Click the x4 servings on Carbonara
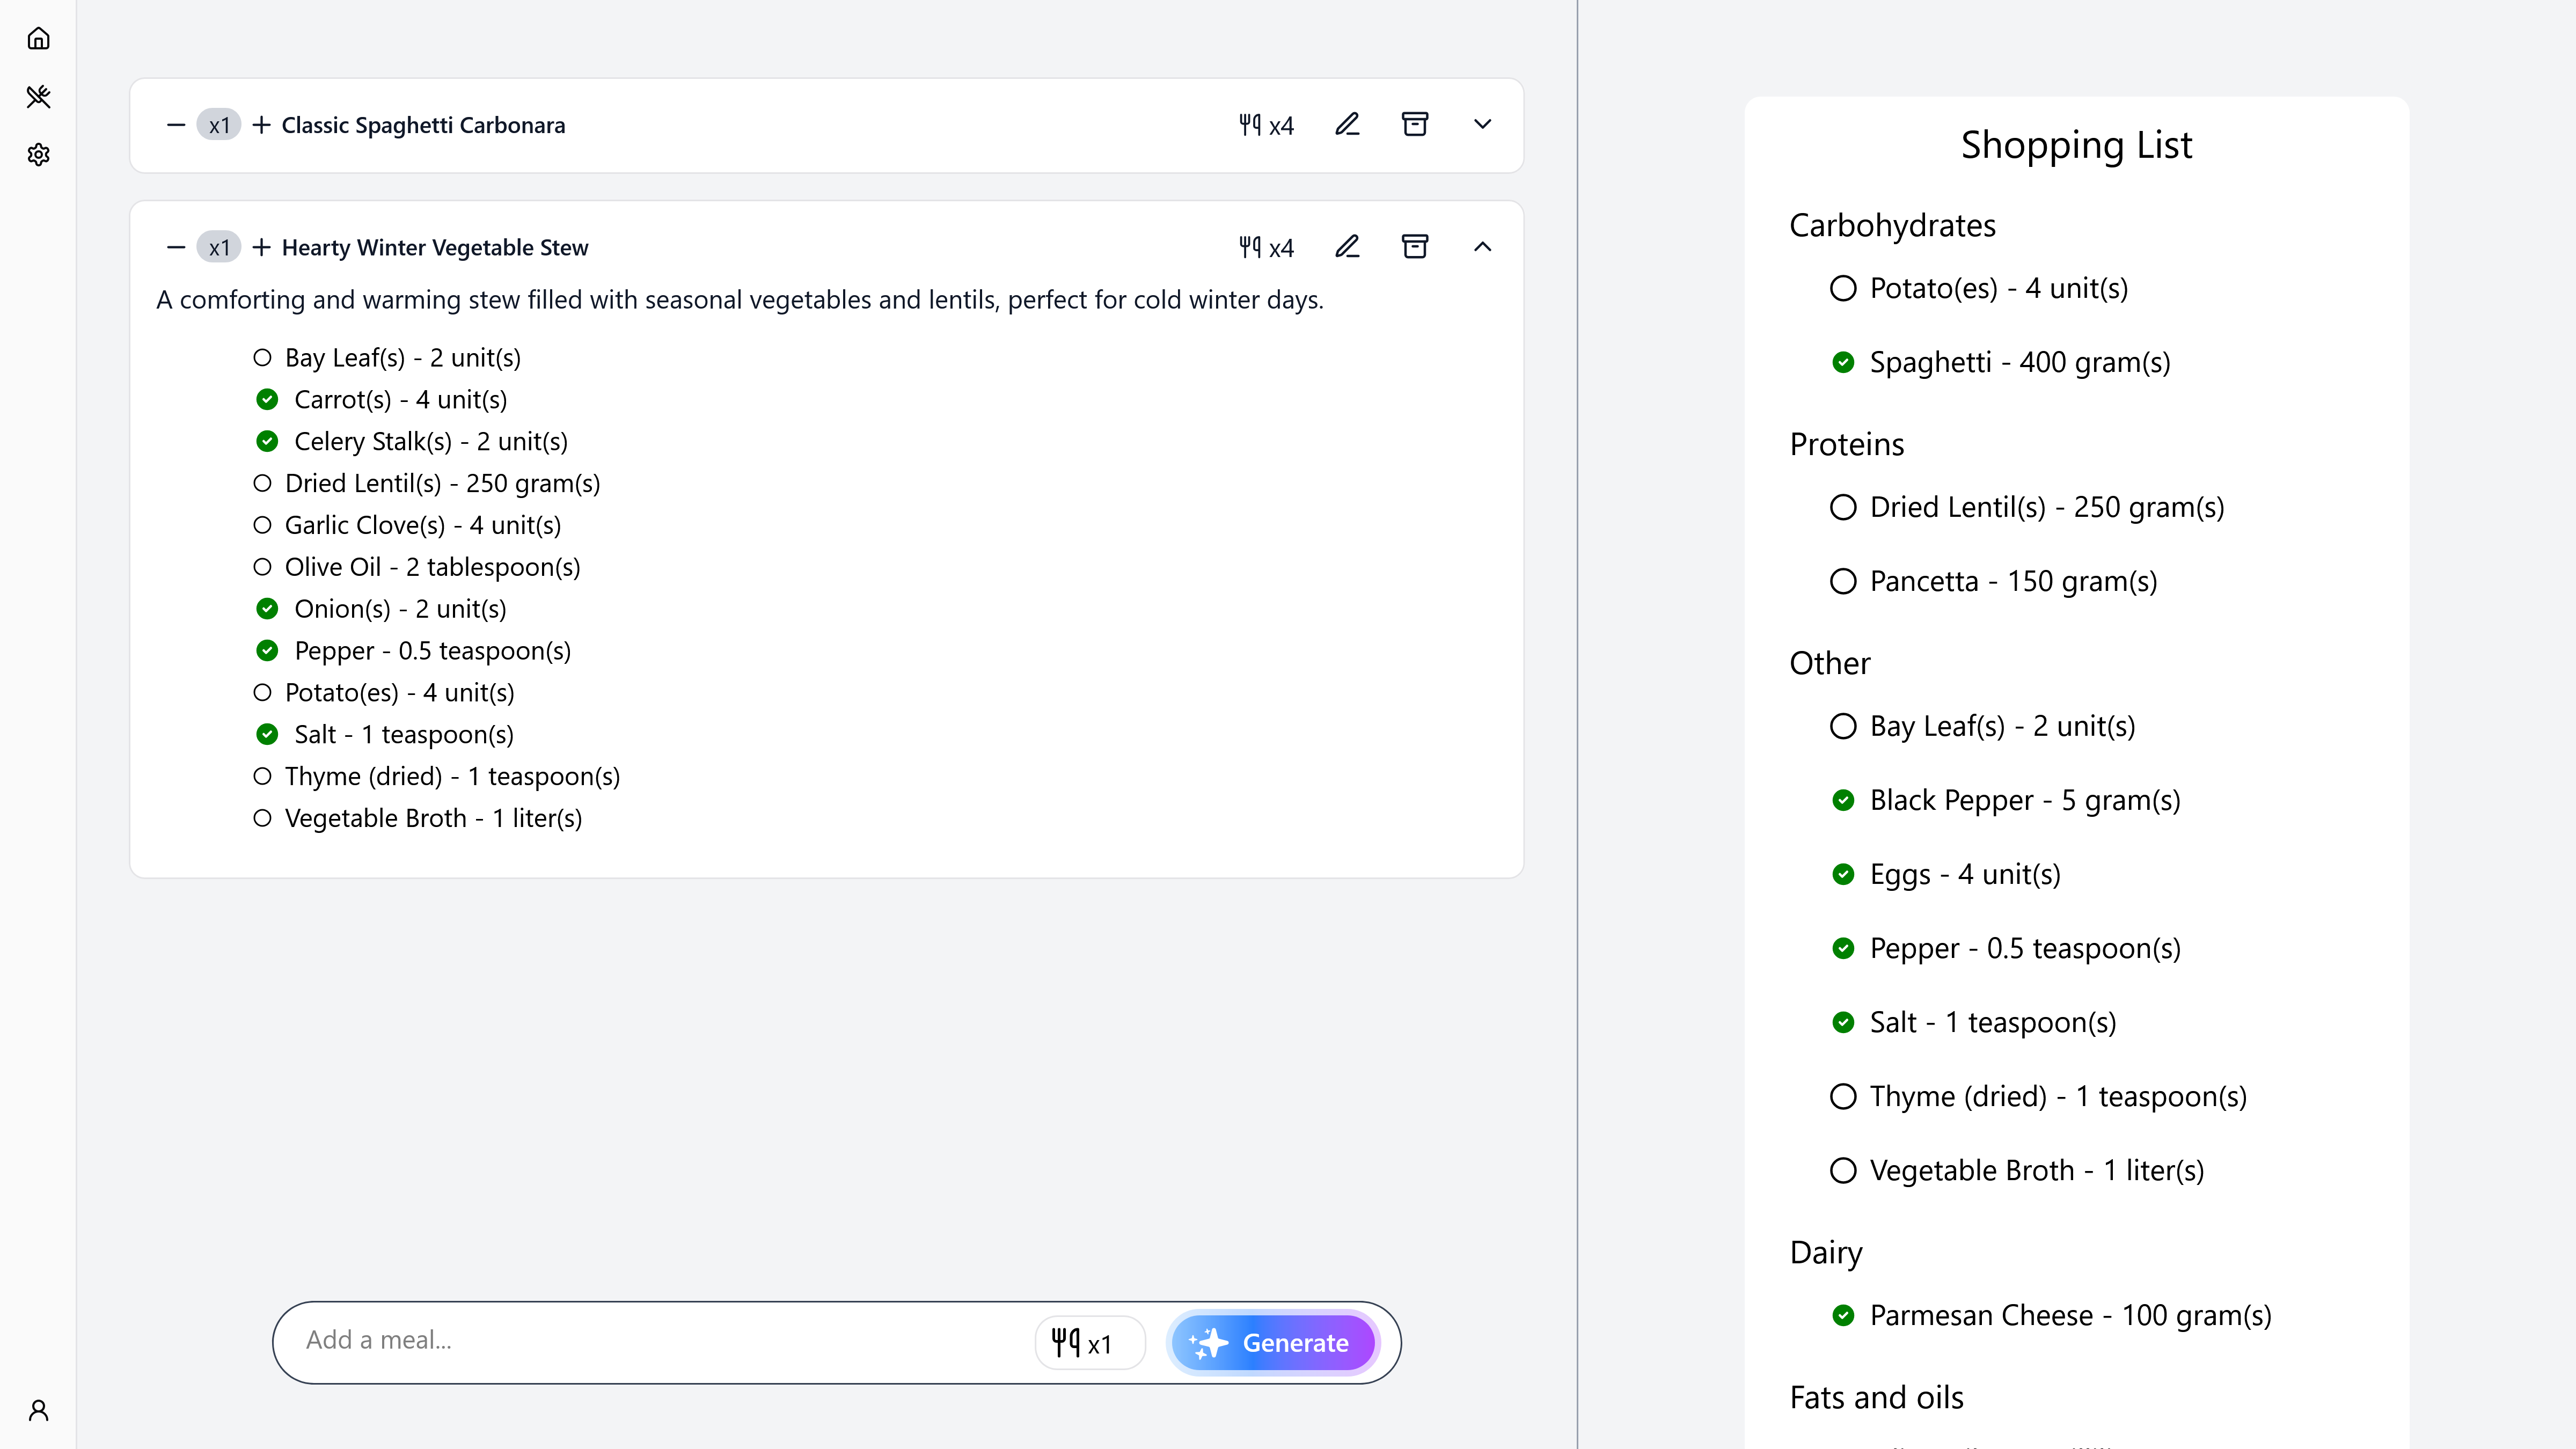 [x=1266, y=125]
